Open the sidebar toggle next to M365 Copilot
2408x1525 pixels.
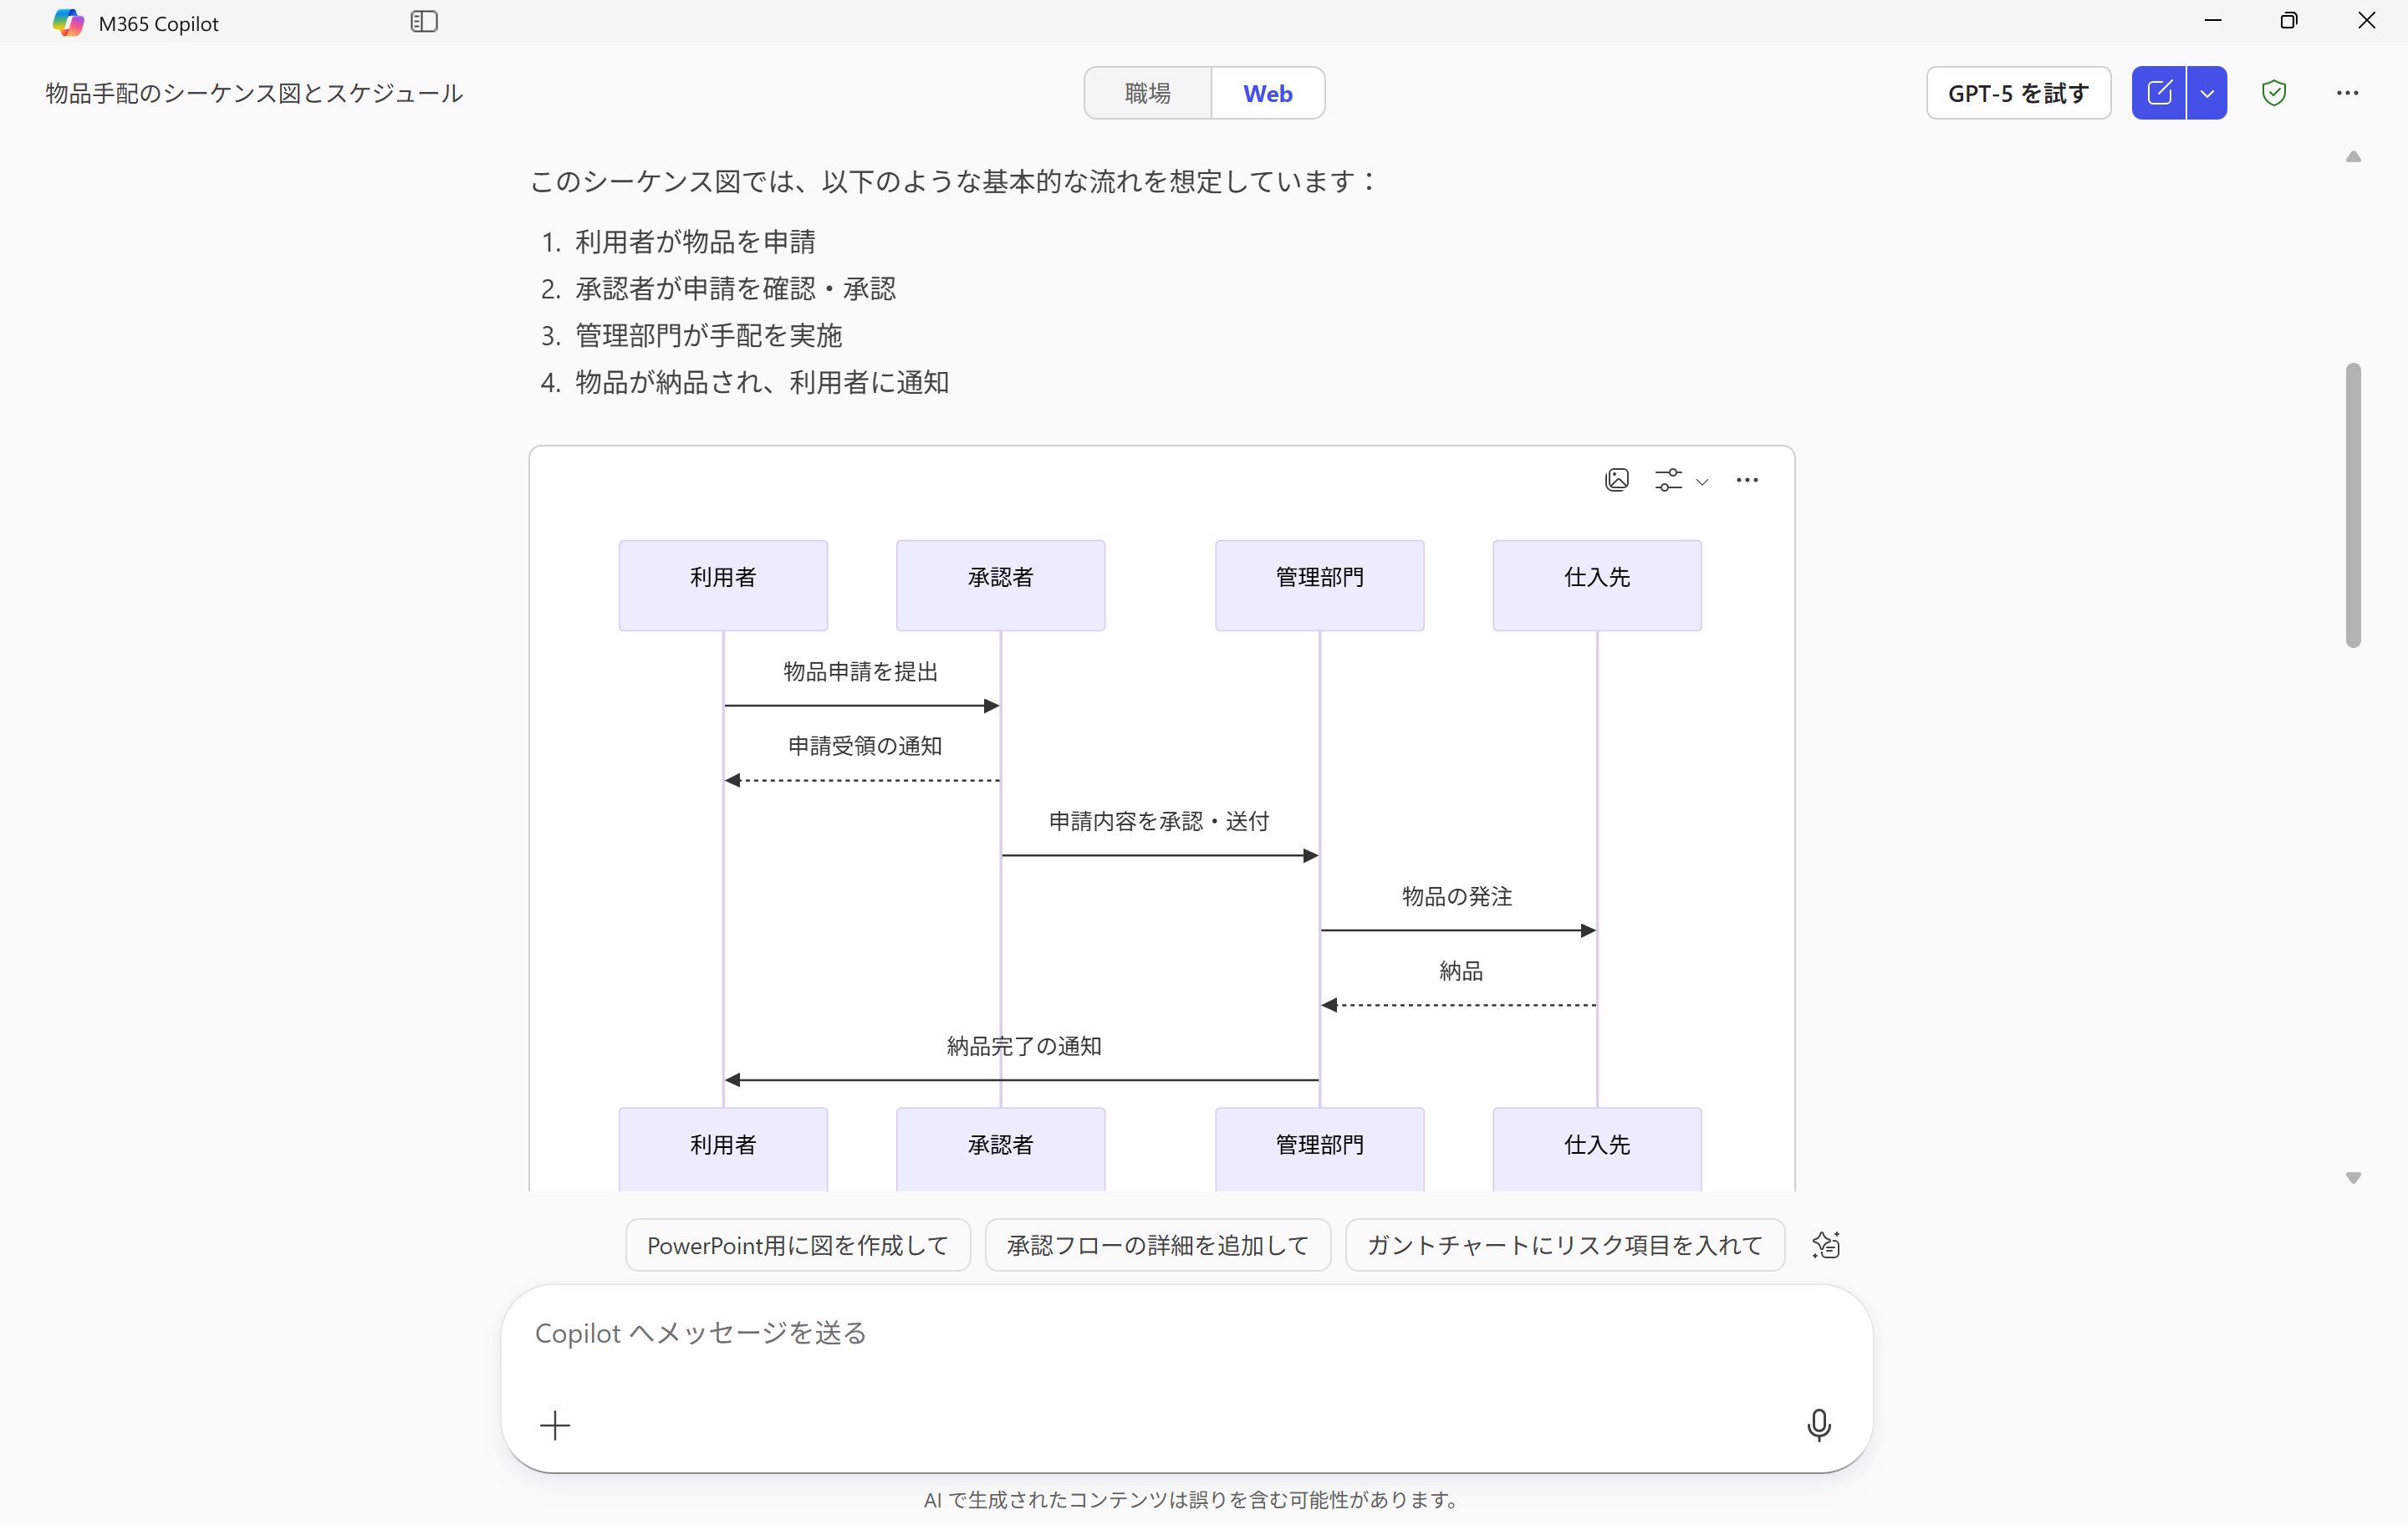pos(423,21)
